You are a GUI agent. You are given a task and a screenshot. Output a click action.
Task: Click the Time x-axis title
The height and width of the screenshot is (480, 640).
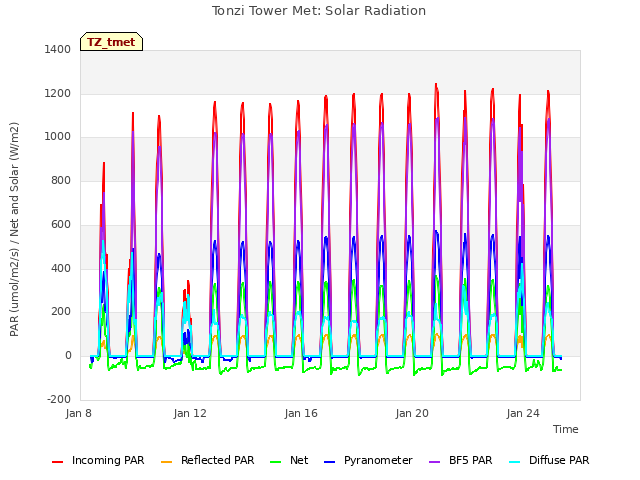pyautogui.click(x=566, y=429)
